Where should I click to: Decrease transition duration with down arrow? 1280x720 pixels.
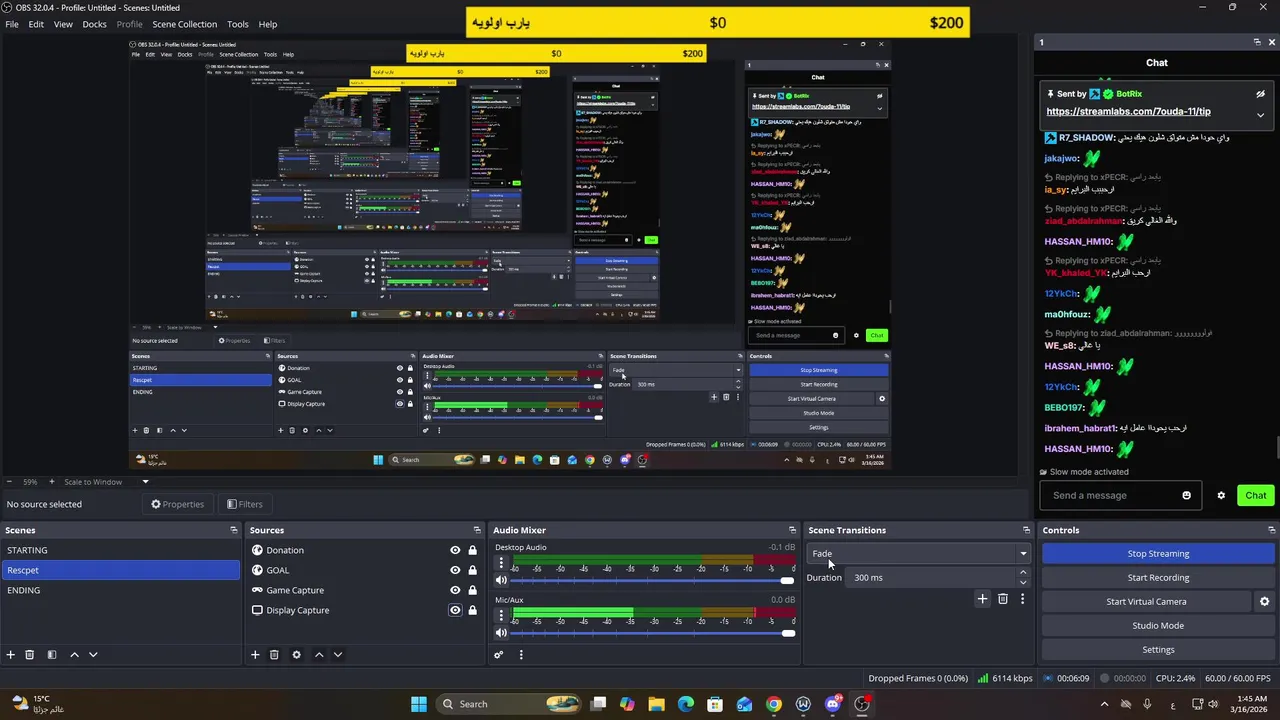1022,582
